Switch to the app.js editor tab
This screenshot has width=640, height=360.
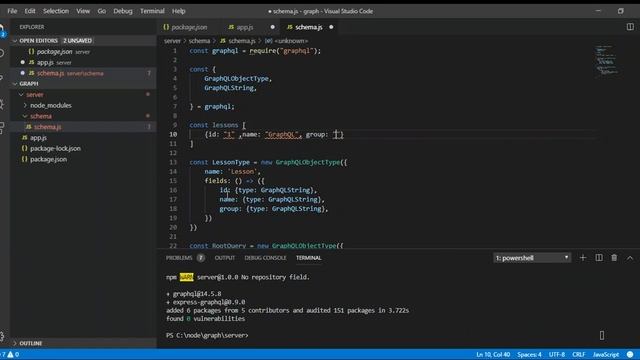tap(245, 27)
